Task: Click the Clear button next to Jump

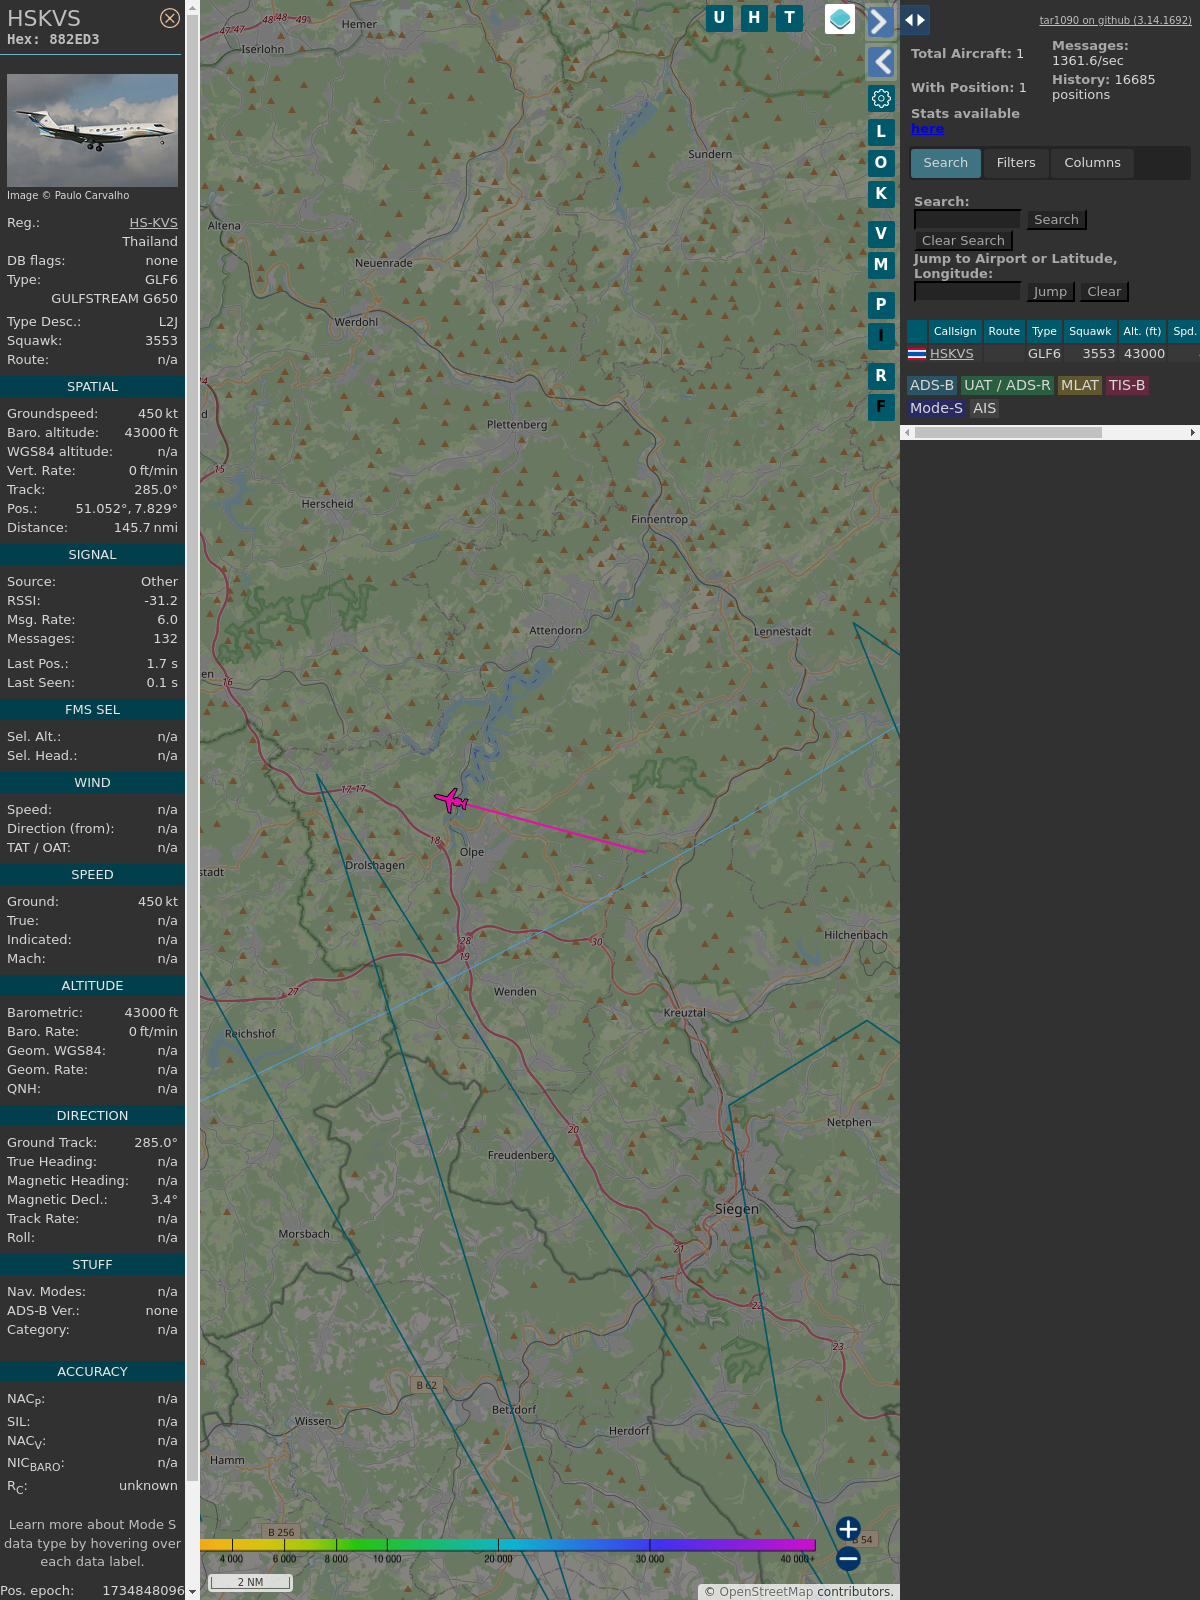Action: (1104, 292)
